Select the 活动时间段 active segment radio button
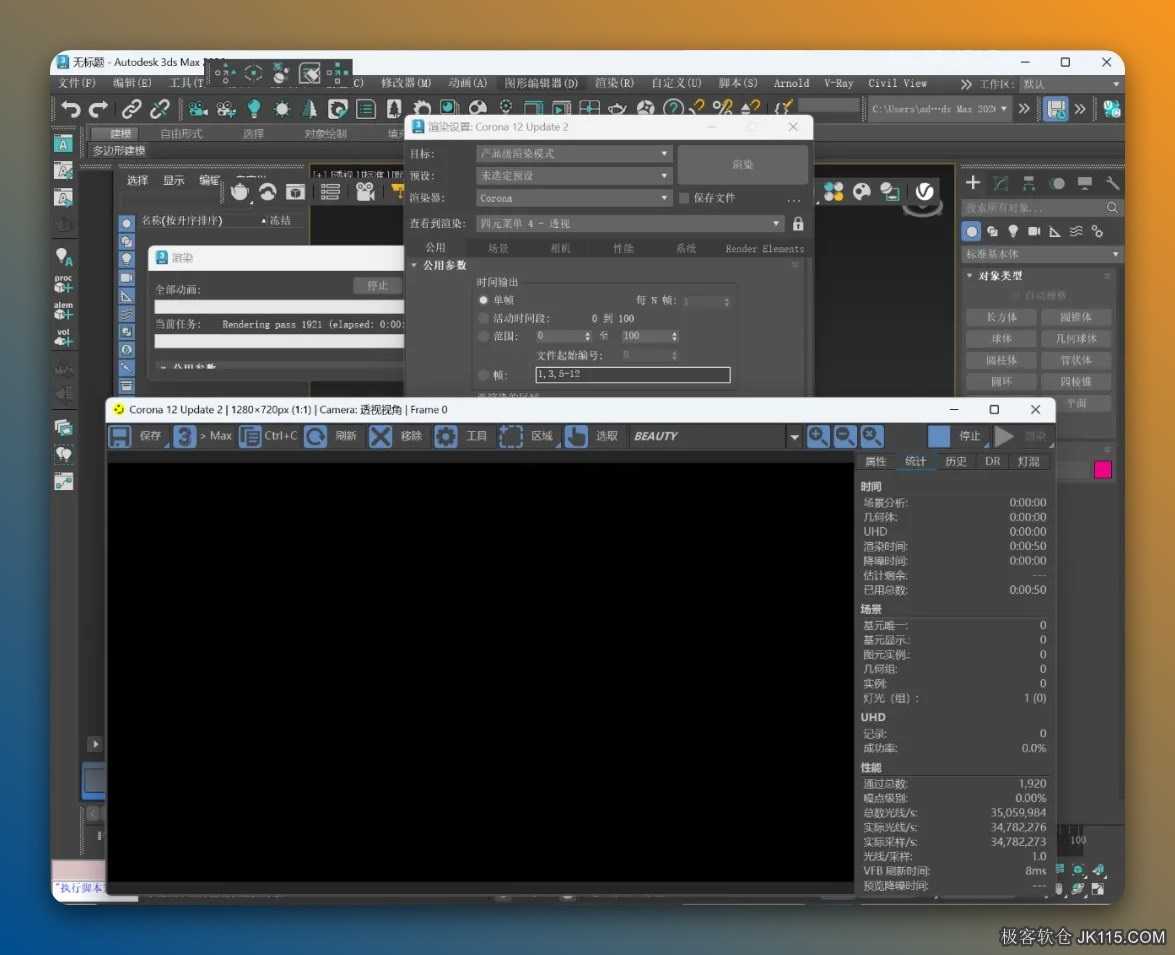 (x=483, y=318)
